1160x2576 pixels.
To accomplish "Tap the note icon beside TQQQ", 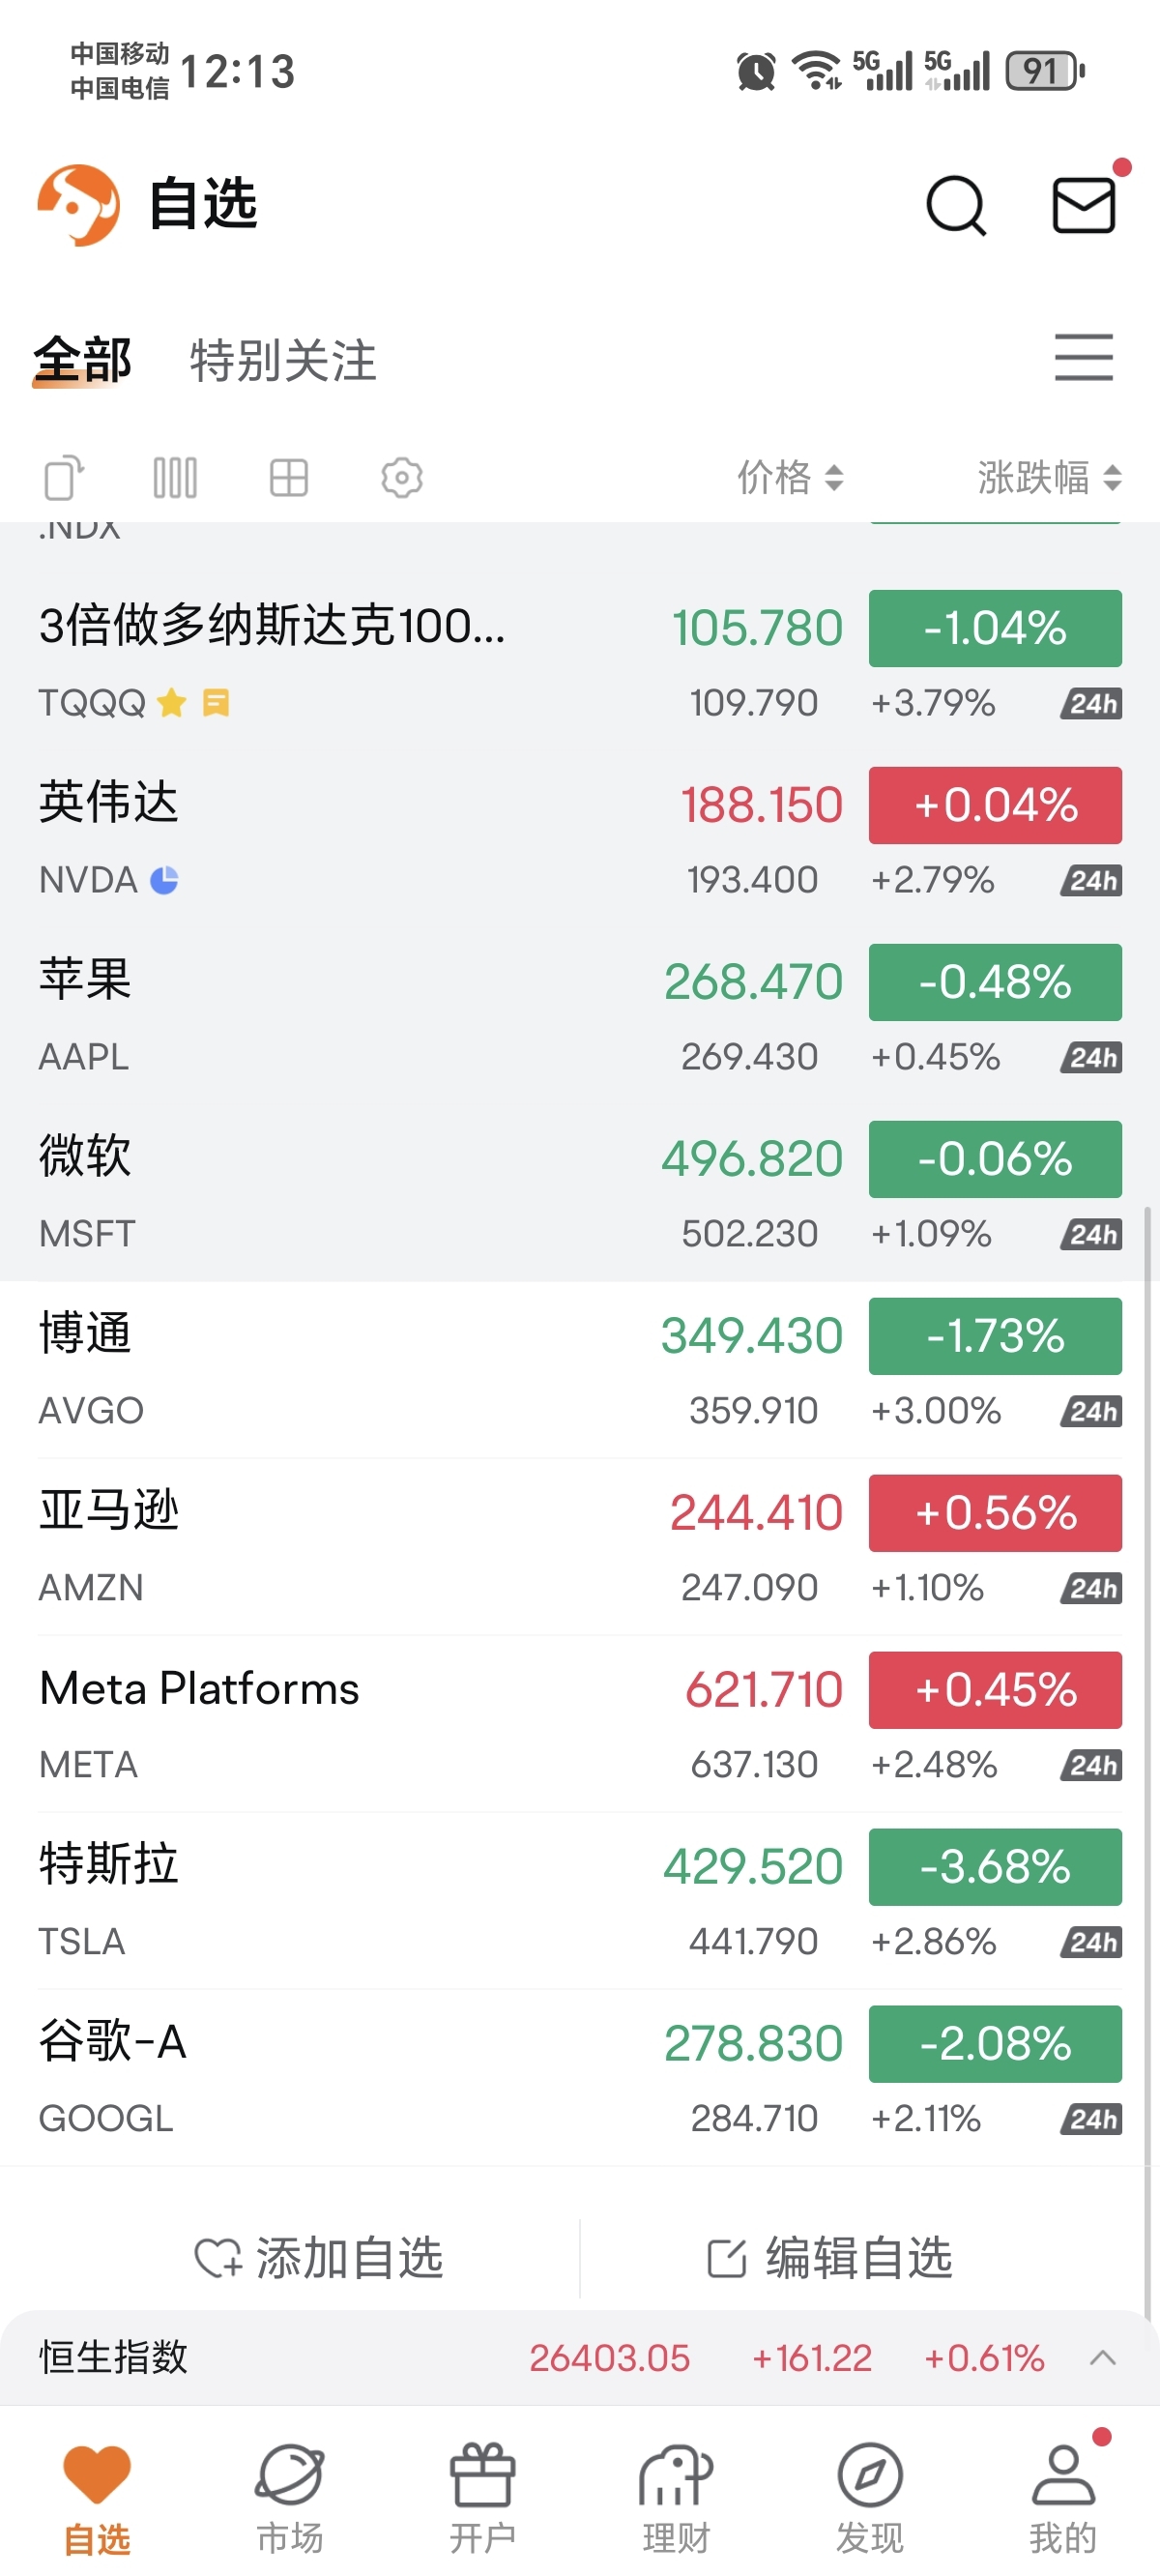I will pos(216,703).
